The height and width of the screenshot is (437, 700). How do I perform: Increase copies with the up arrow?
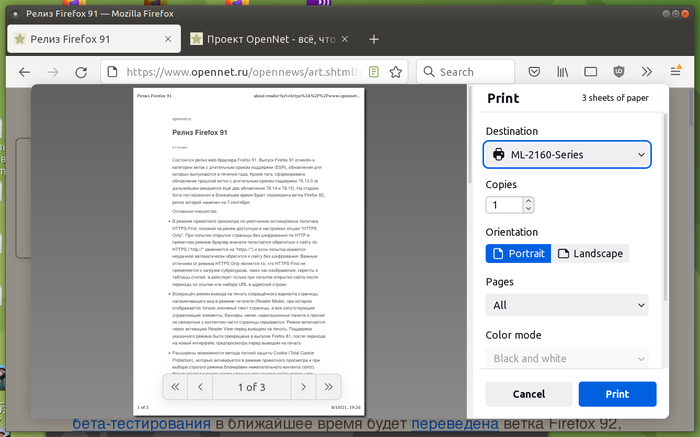528,201
